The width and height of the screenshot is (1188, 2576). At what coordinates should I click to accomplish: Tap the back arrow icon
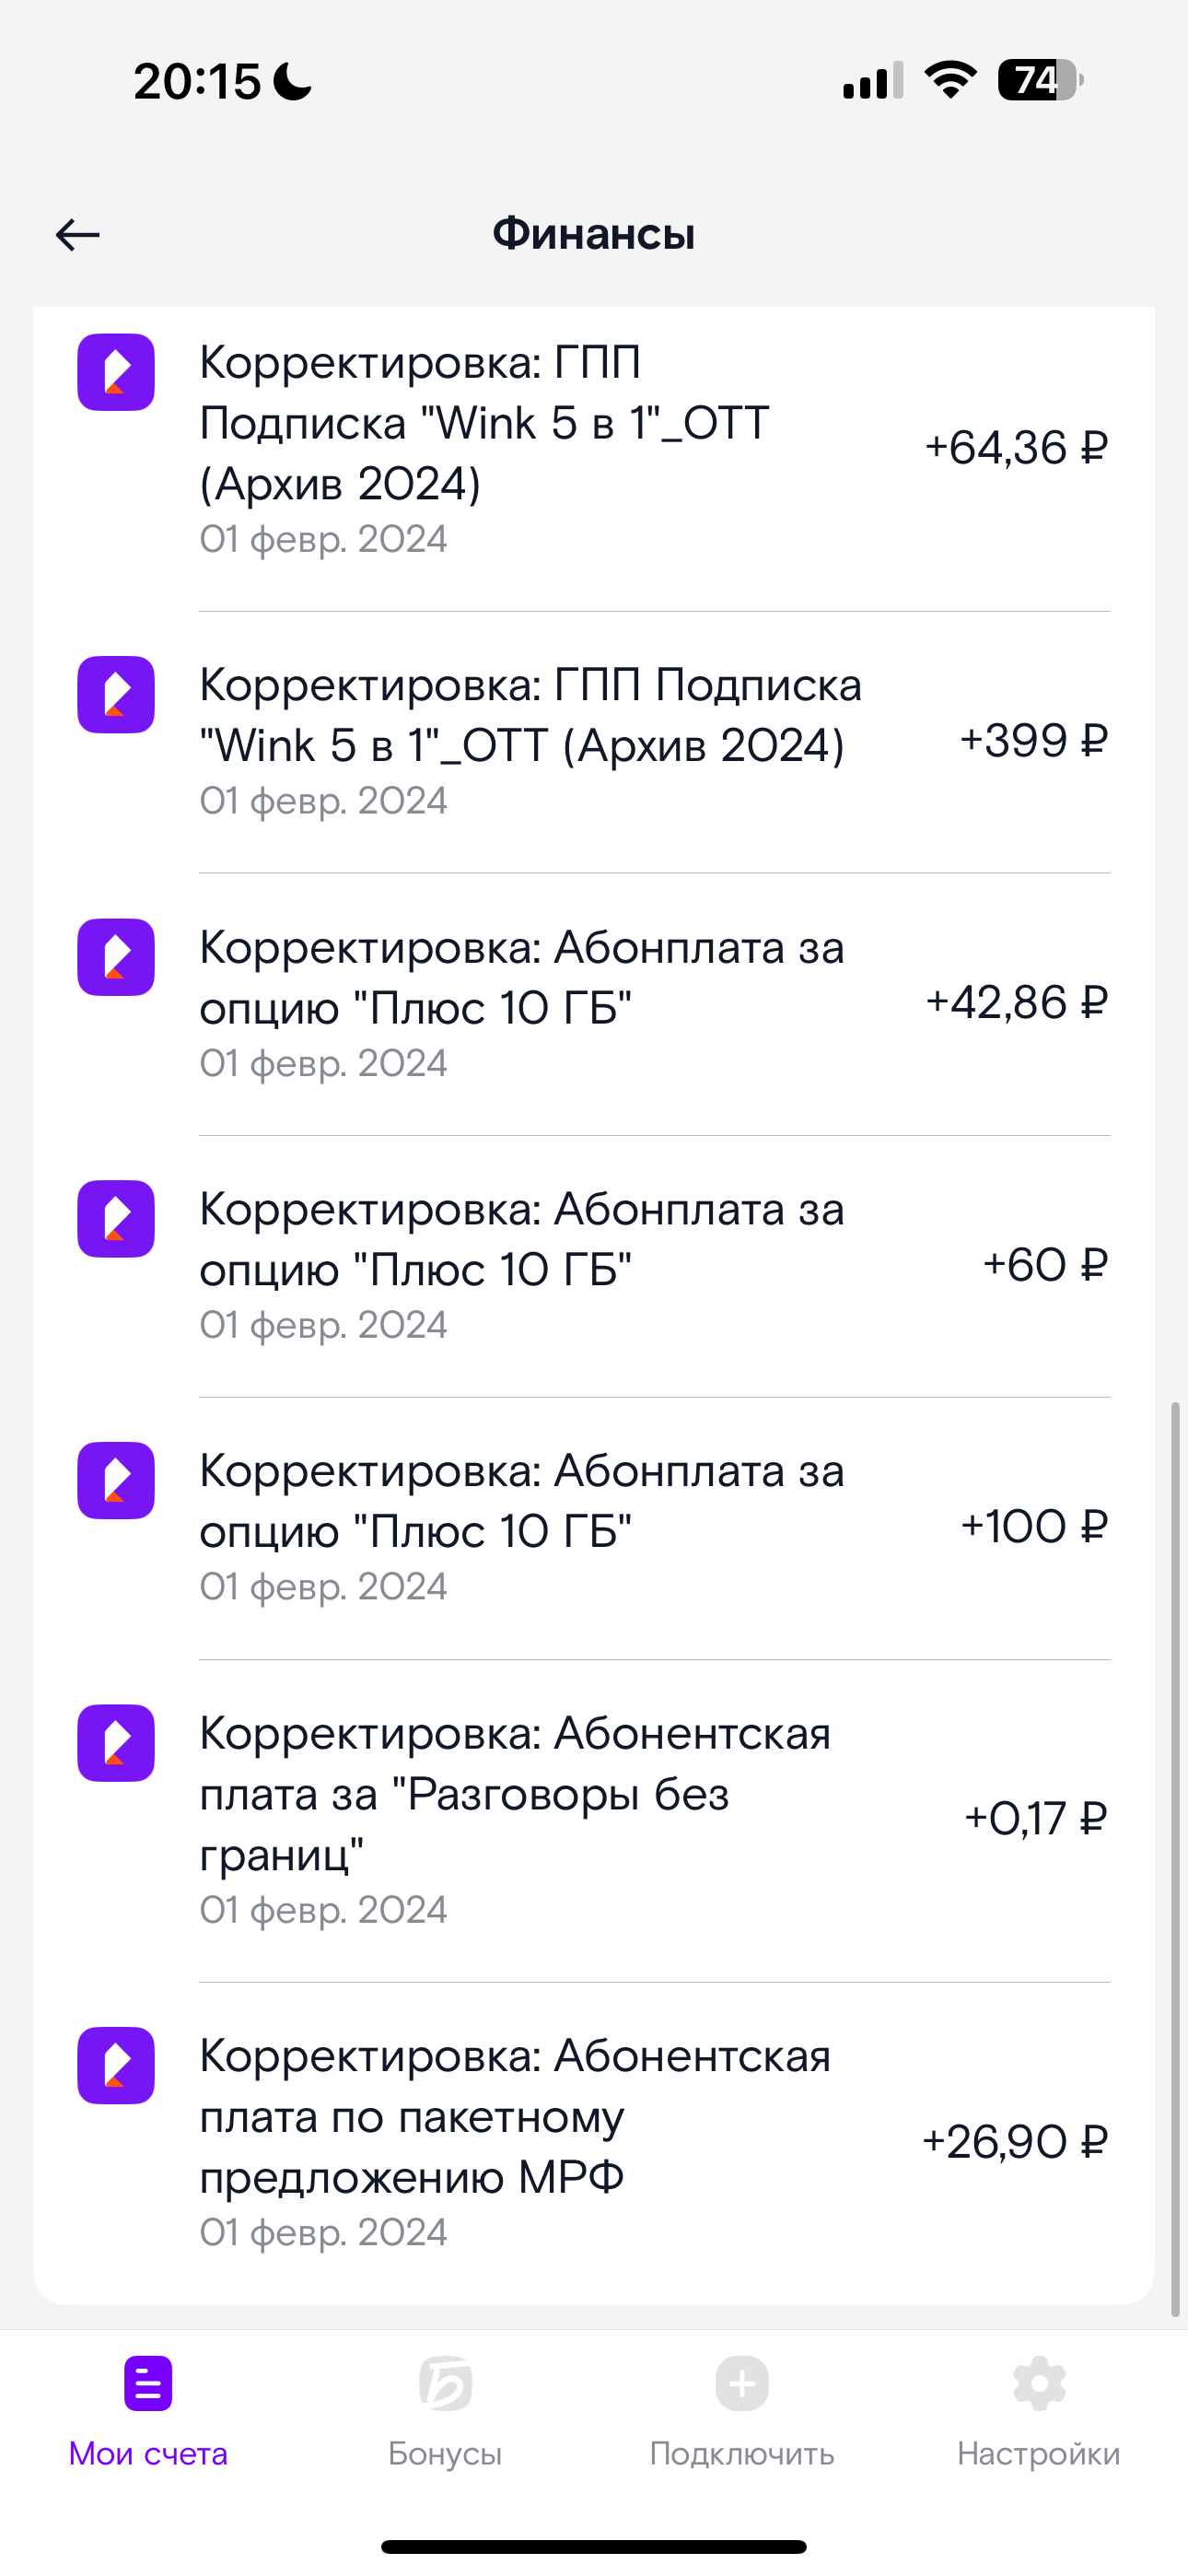78,235
